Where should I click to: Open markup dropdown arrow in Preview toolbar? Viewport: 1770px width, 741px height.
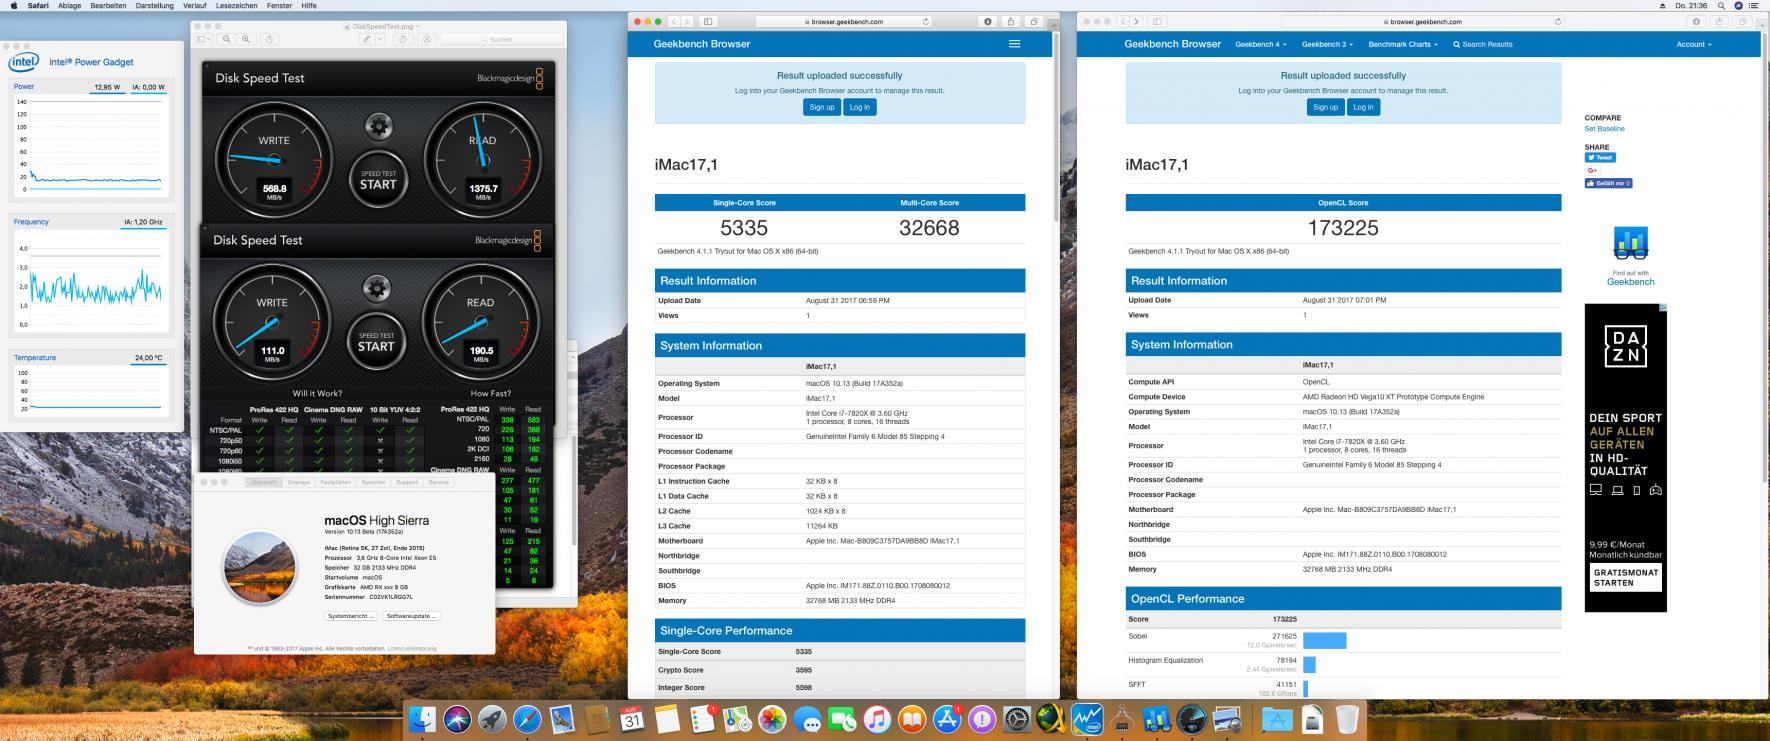(380, 39)
